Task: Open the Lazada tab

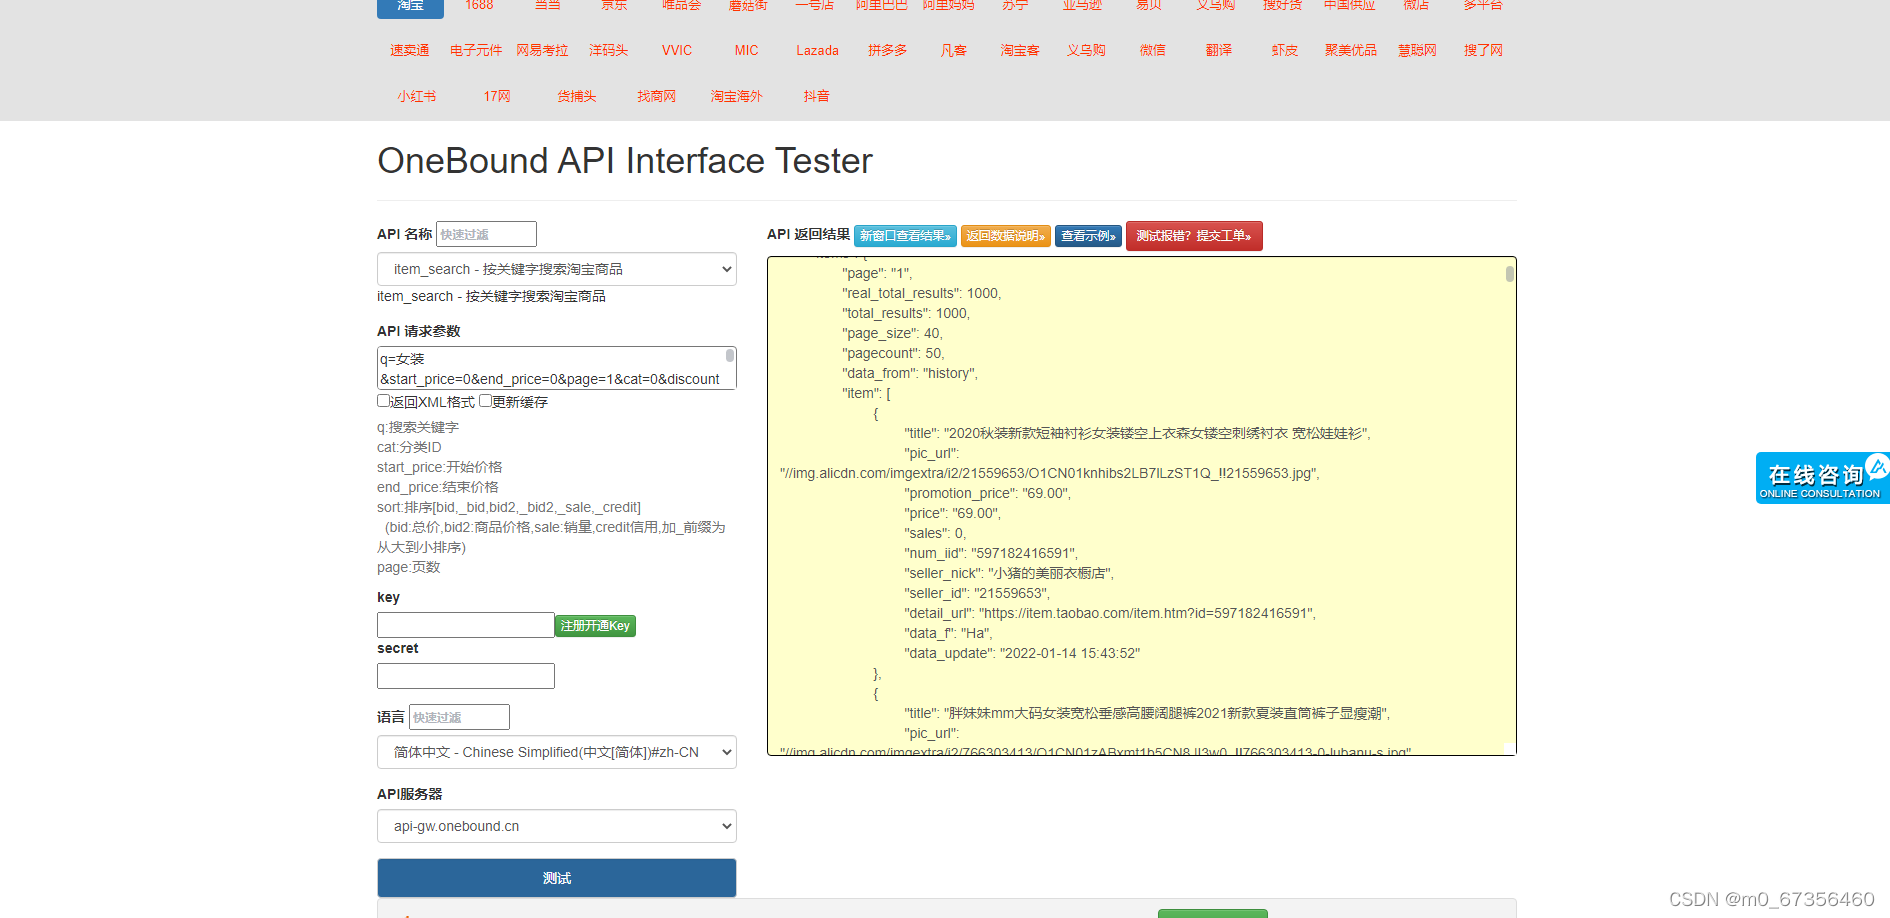Action: coord(817,50)
